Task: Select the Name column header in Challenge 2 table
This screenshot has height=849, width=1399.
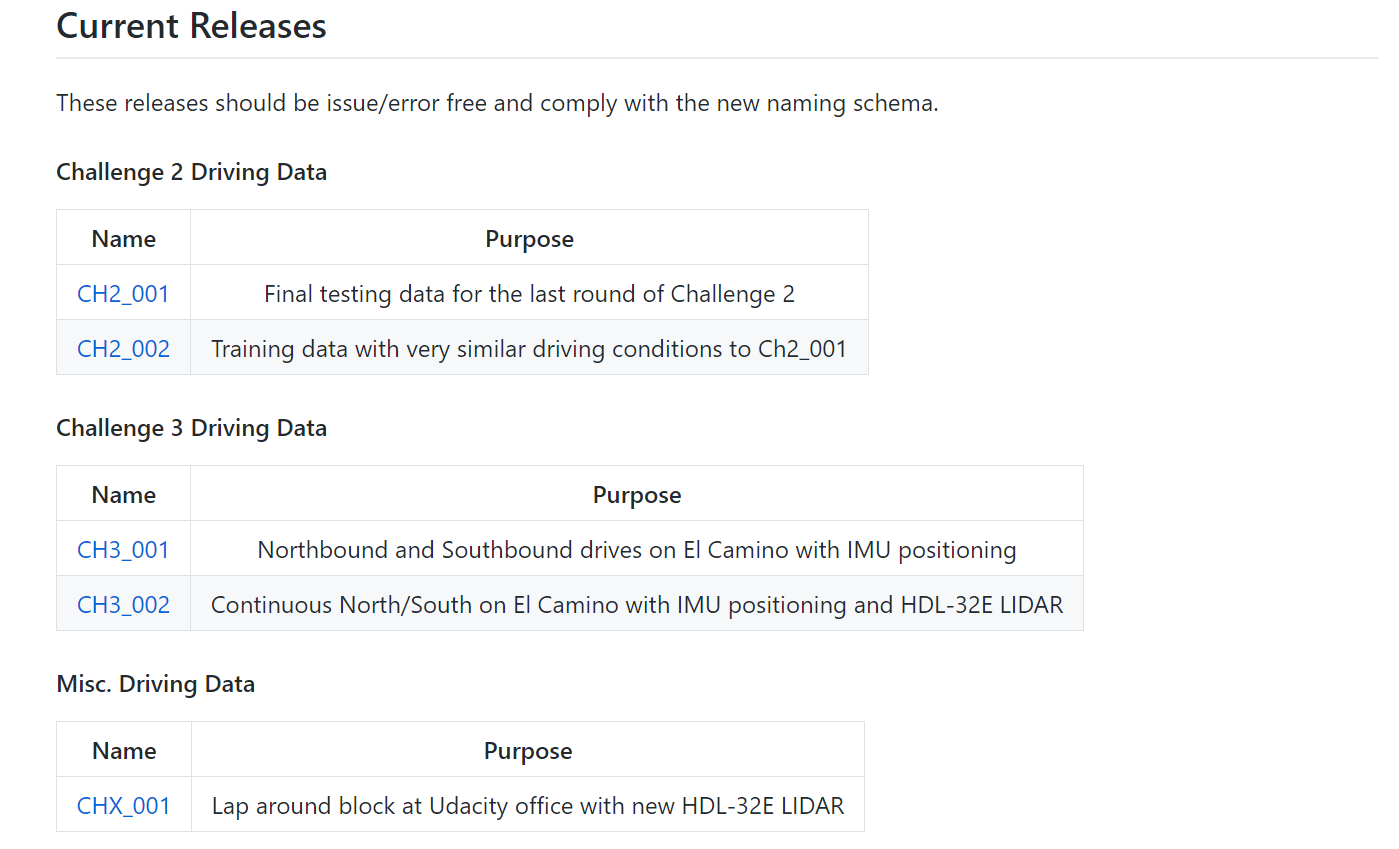Action: coord(123,238)
